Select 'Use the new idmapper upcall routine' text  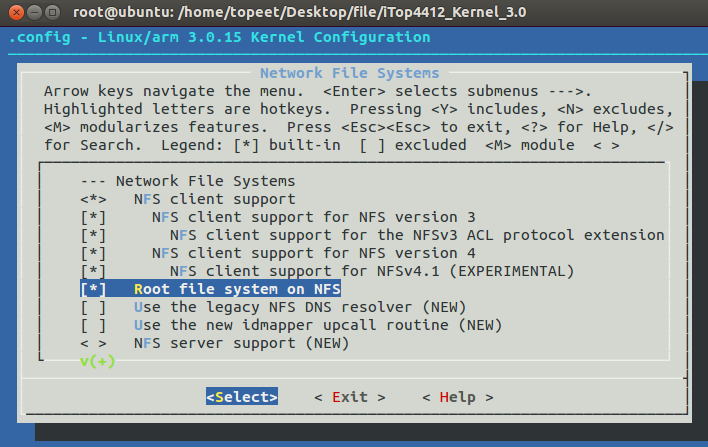(291, 325)
